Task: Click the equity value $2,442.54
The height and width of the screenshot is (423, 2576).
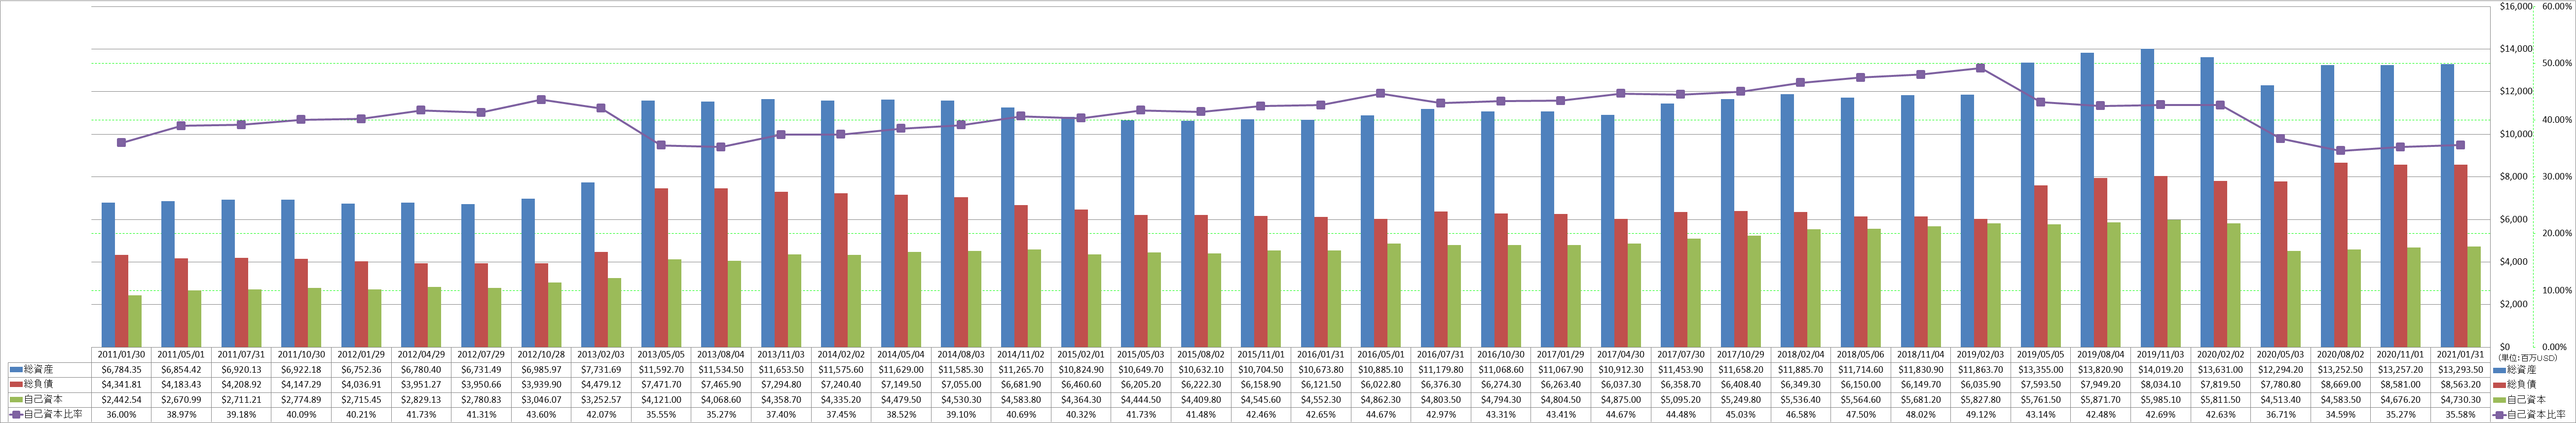Action: (121, 399)
